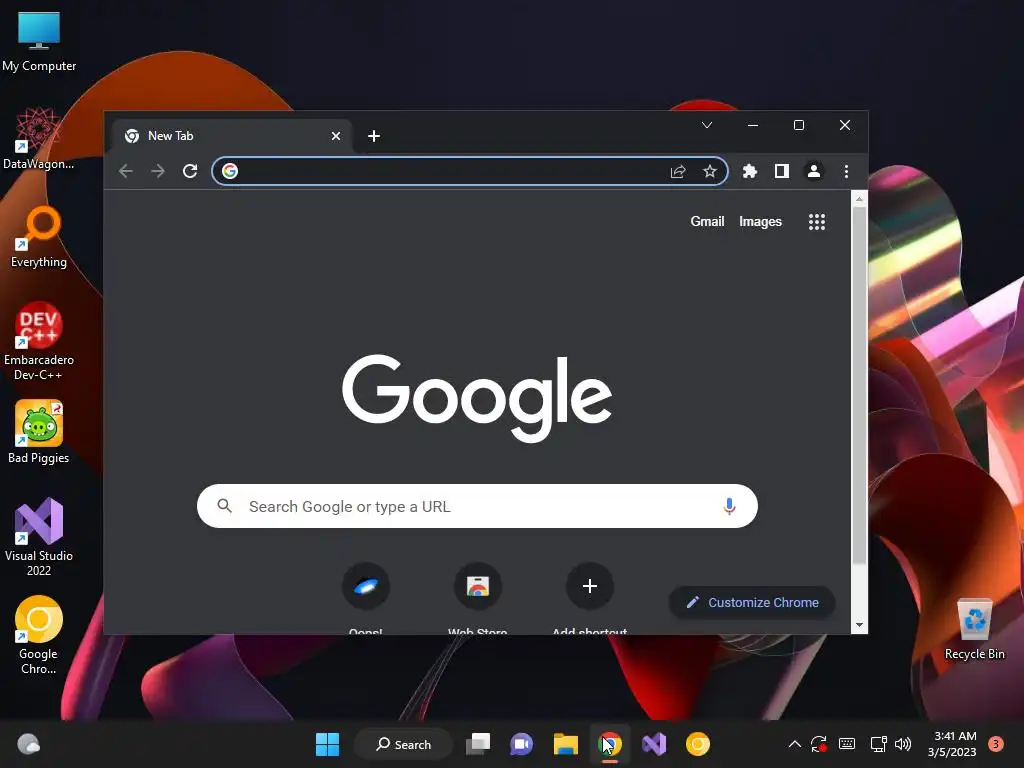
Task: Select Visual Studio 2022 desktop icon
Action: pyautogui.click(x=39, y=537)
